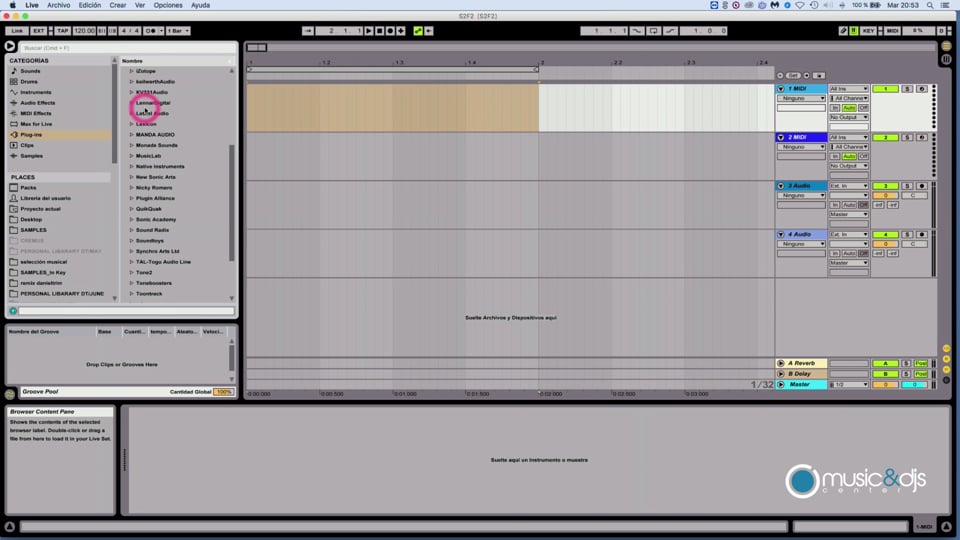
Task: Open 3 Audio Ext. In dropdown
Action: click(849, 186)
